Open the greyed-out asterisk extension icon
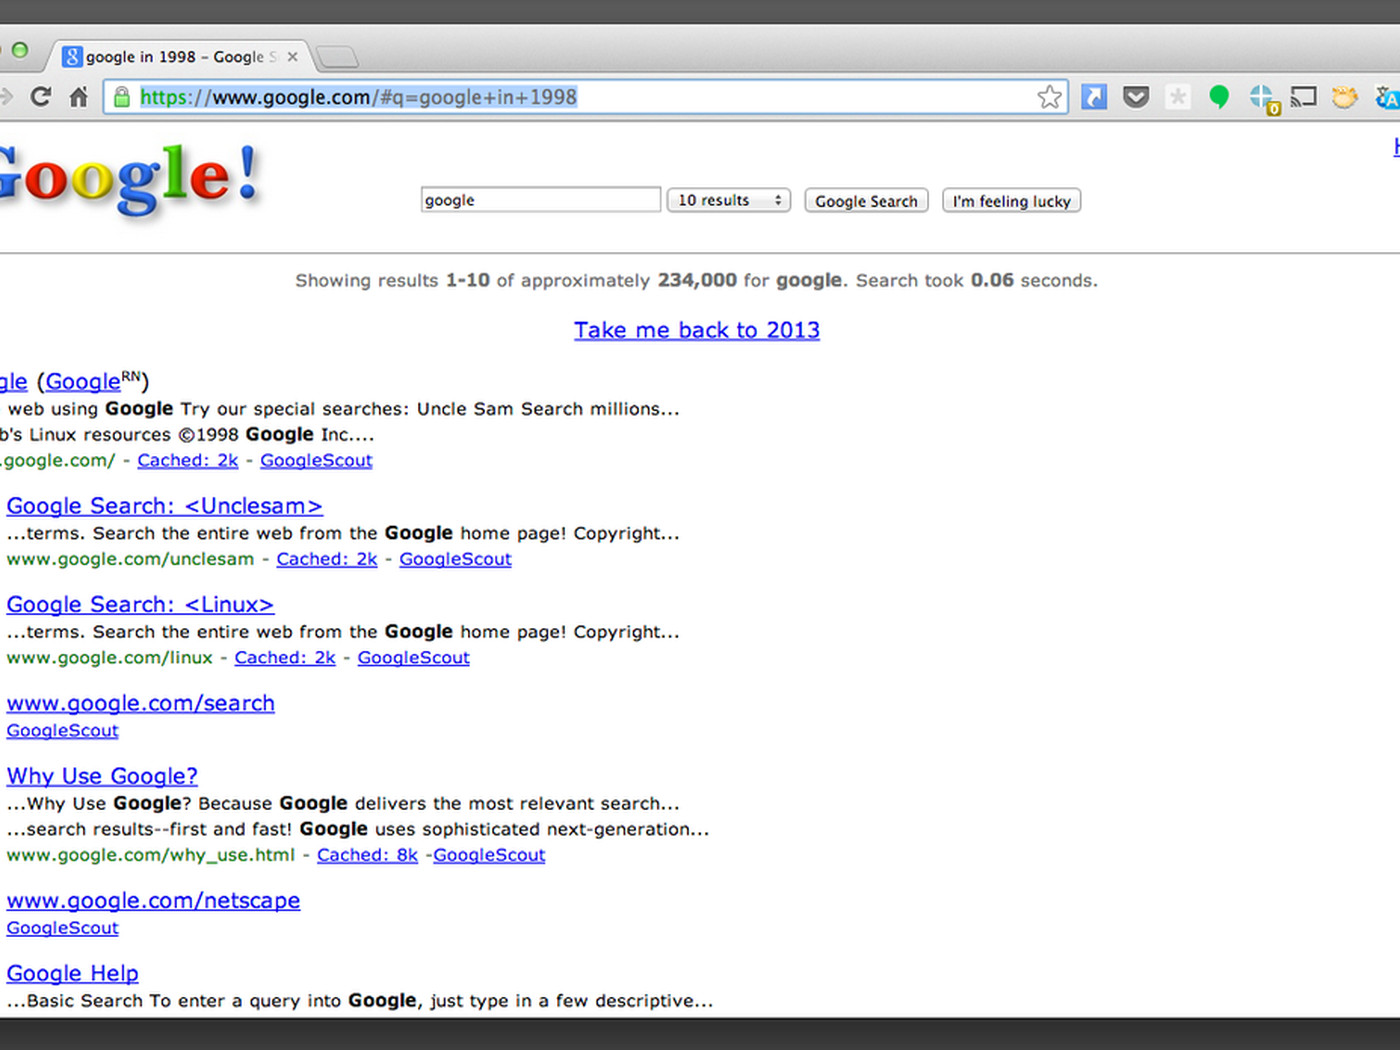Image resolution: width=1400 pixels, height=1050 pixels. pos(1178,97)
